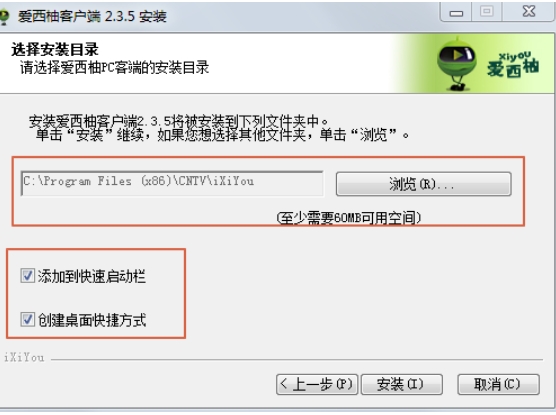This screenshot has height=415, width=556.
Task: Click the 爱西柚 XiyoU brand logo text
Action: [x=513, y=64]
